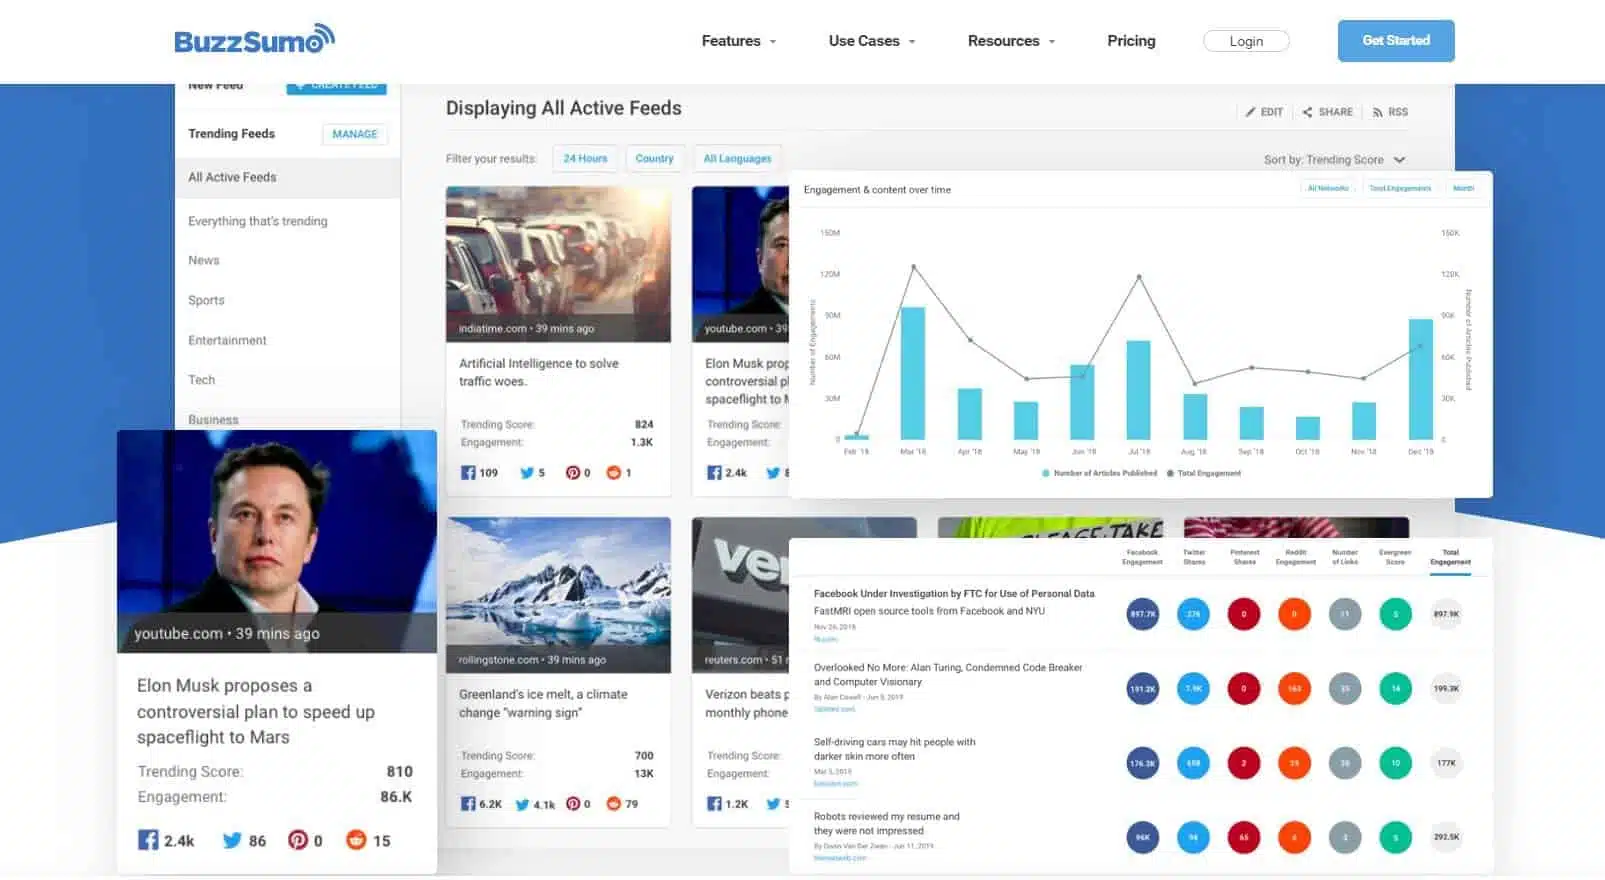Click the BuzzSumo logo
The image size is (1605, 880).
[254, 40]
